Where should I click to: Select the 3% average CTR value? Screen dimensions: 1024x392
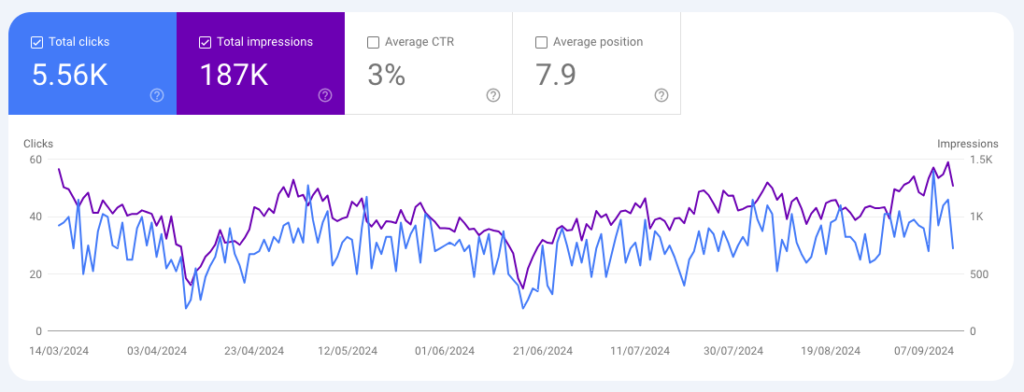click(x=386, y=75)
